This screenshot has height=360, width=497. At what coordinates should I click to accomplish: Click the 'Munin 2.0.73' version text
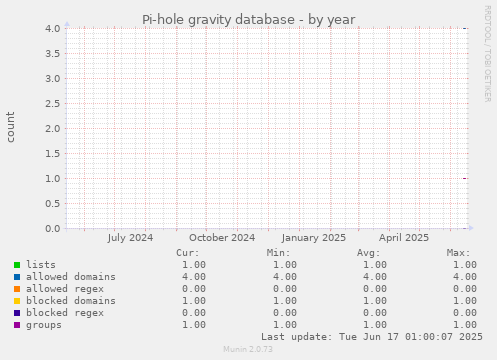(x=248, y=349)
